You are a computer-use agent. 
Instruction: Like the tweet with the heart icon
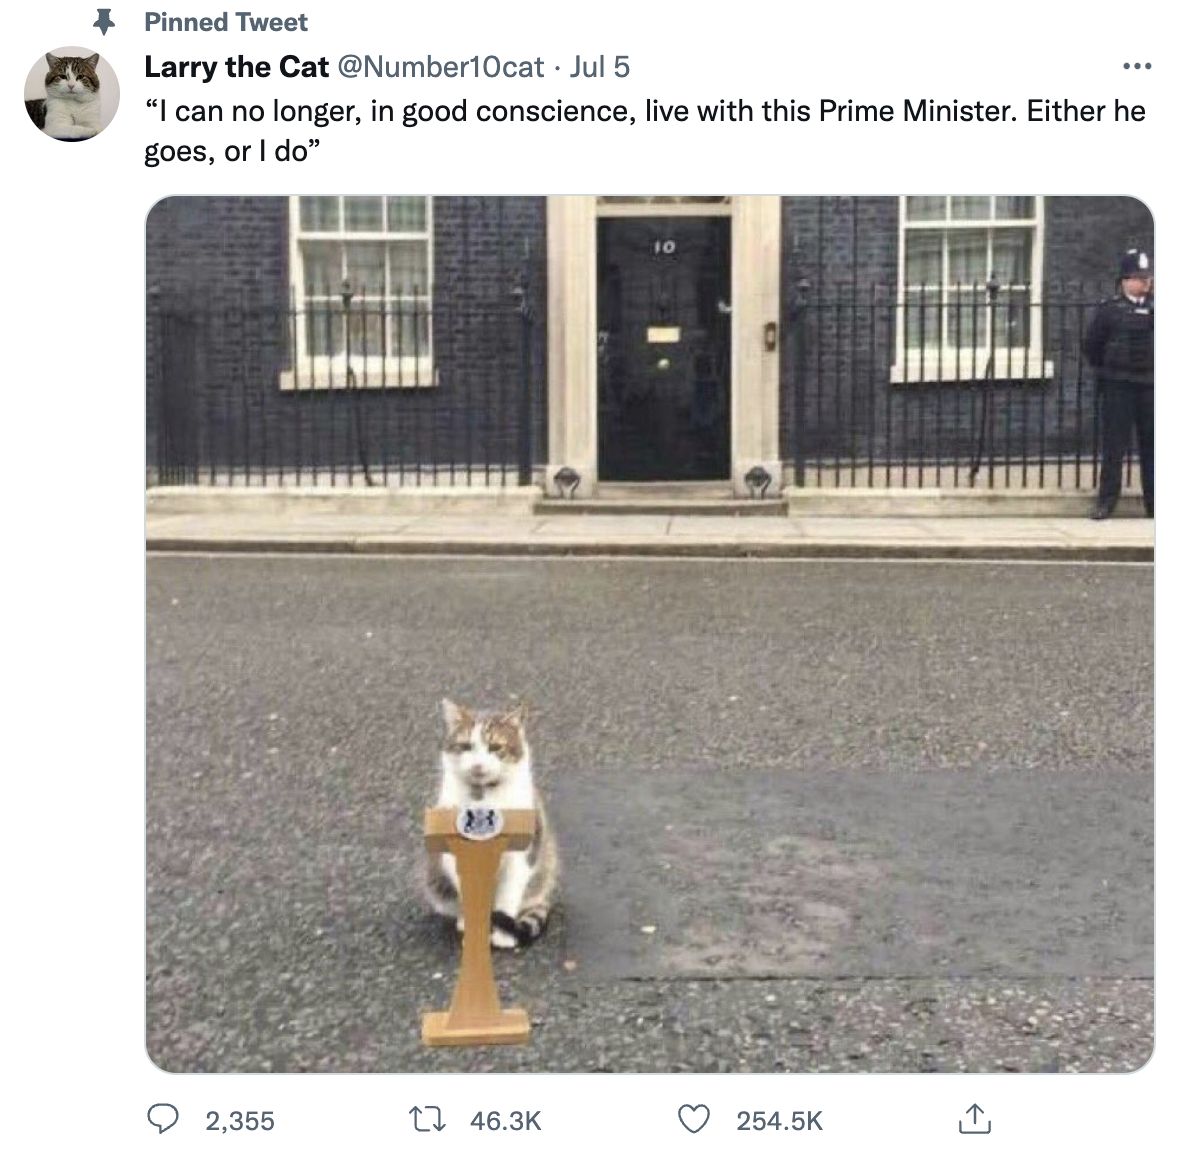694,1119
